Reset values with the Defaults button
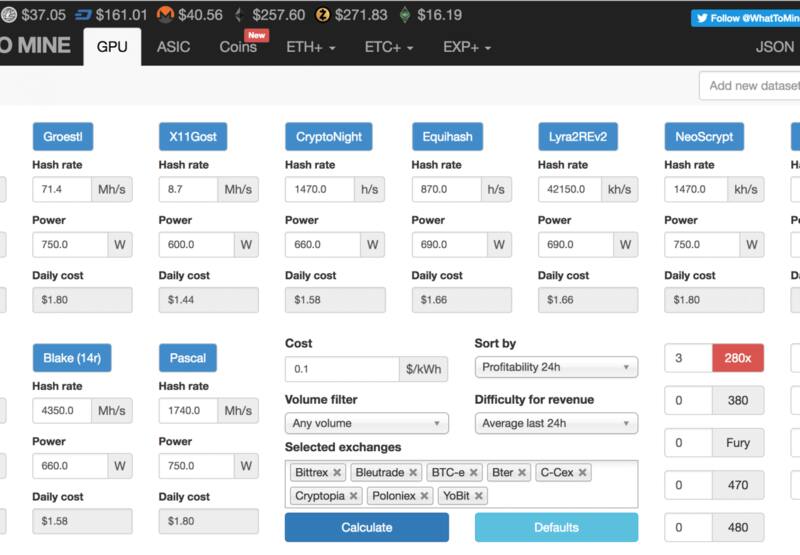Viewport: 800px width, 555px height. tap(556, 527)
